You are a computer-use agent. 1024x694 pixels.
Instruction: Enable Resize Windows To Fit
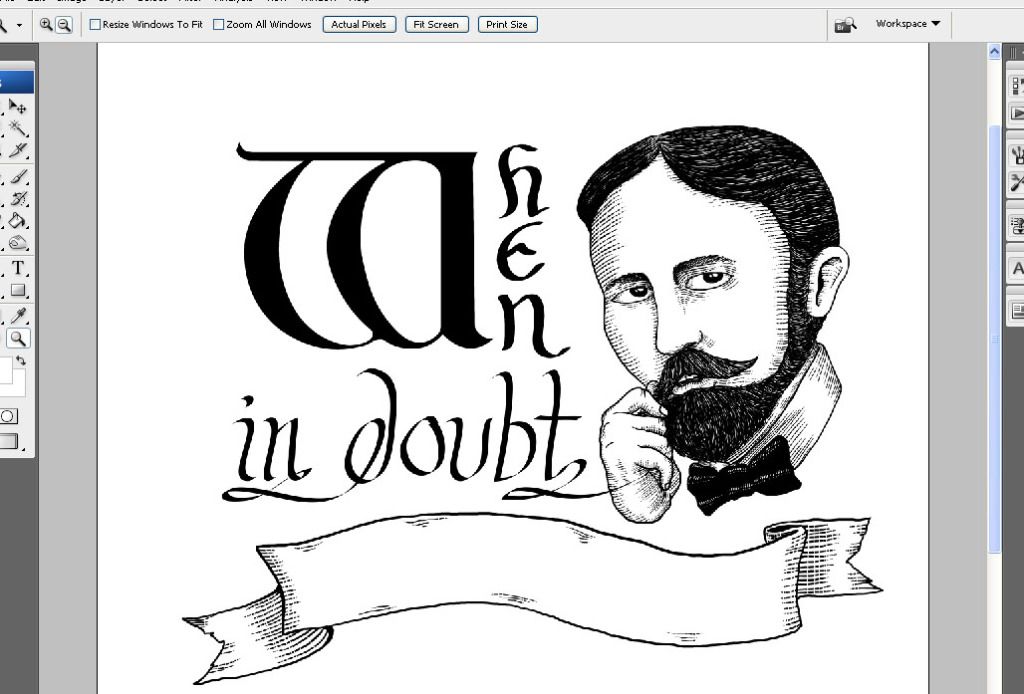click(x=95, y=25)
